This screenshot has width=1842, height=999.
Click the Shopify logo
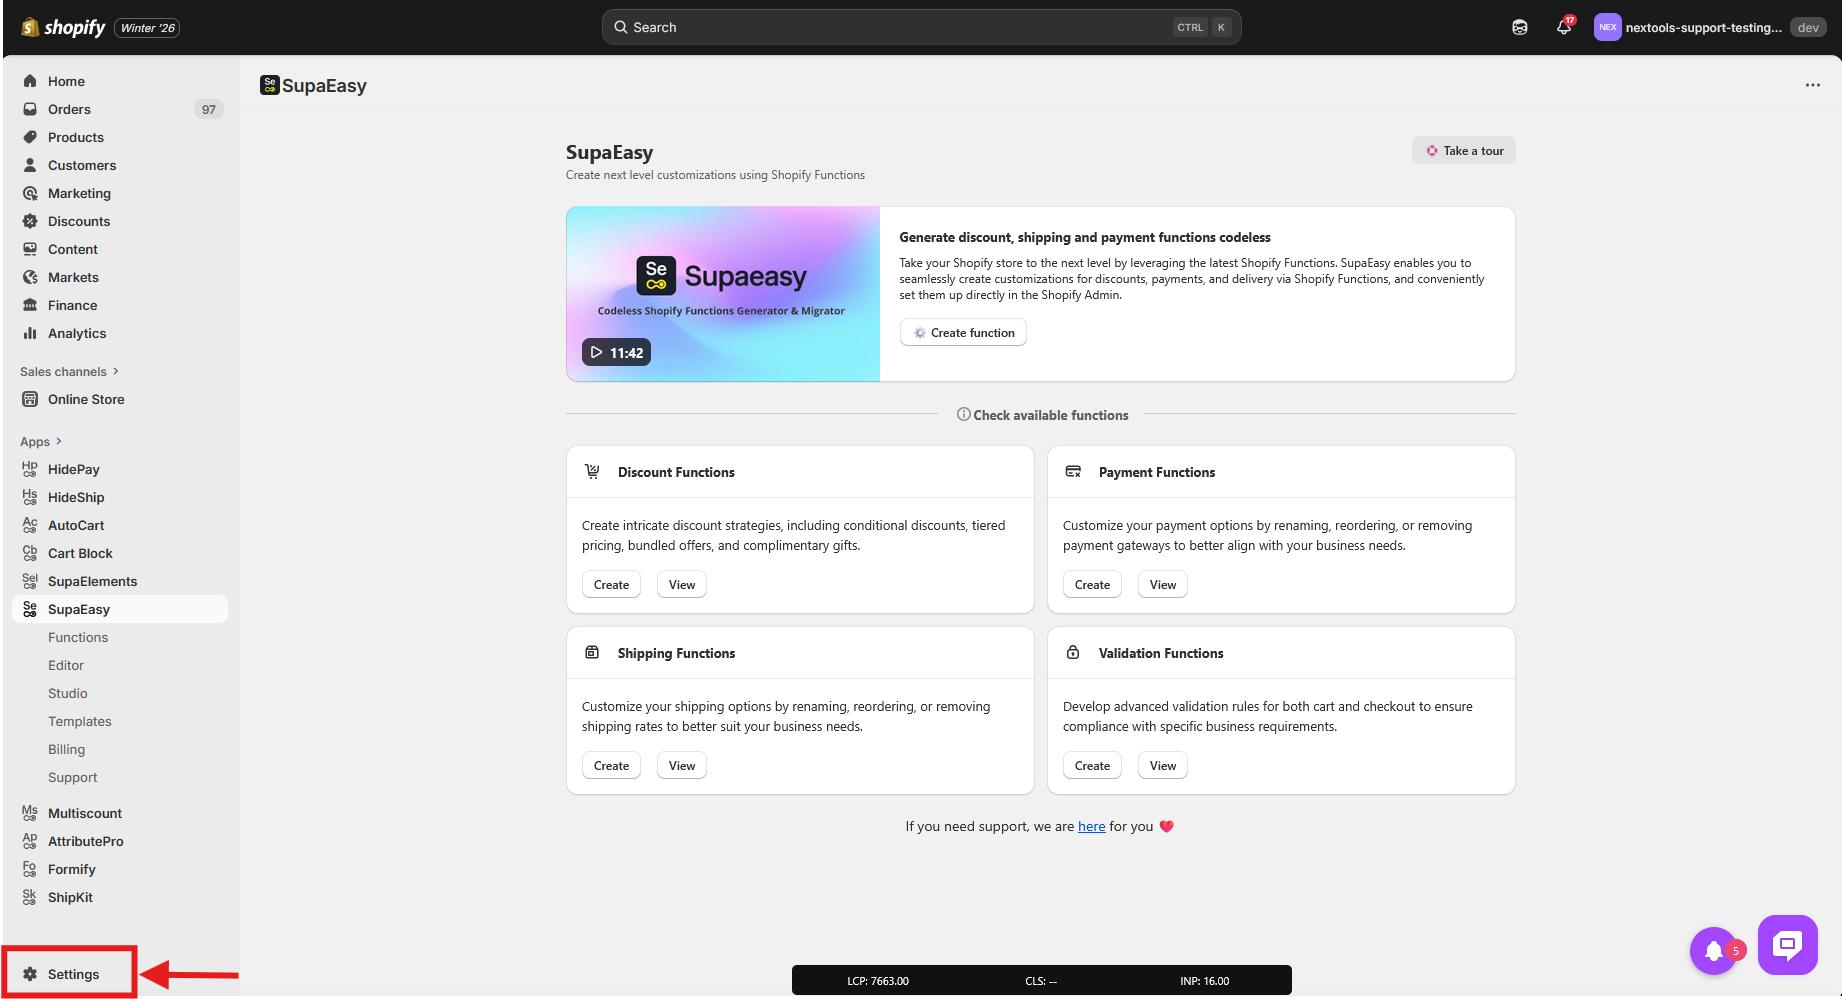point(63,28)
